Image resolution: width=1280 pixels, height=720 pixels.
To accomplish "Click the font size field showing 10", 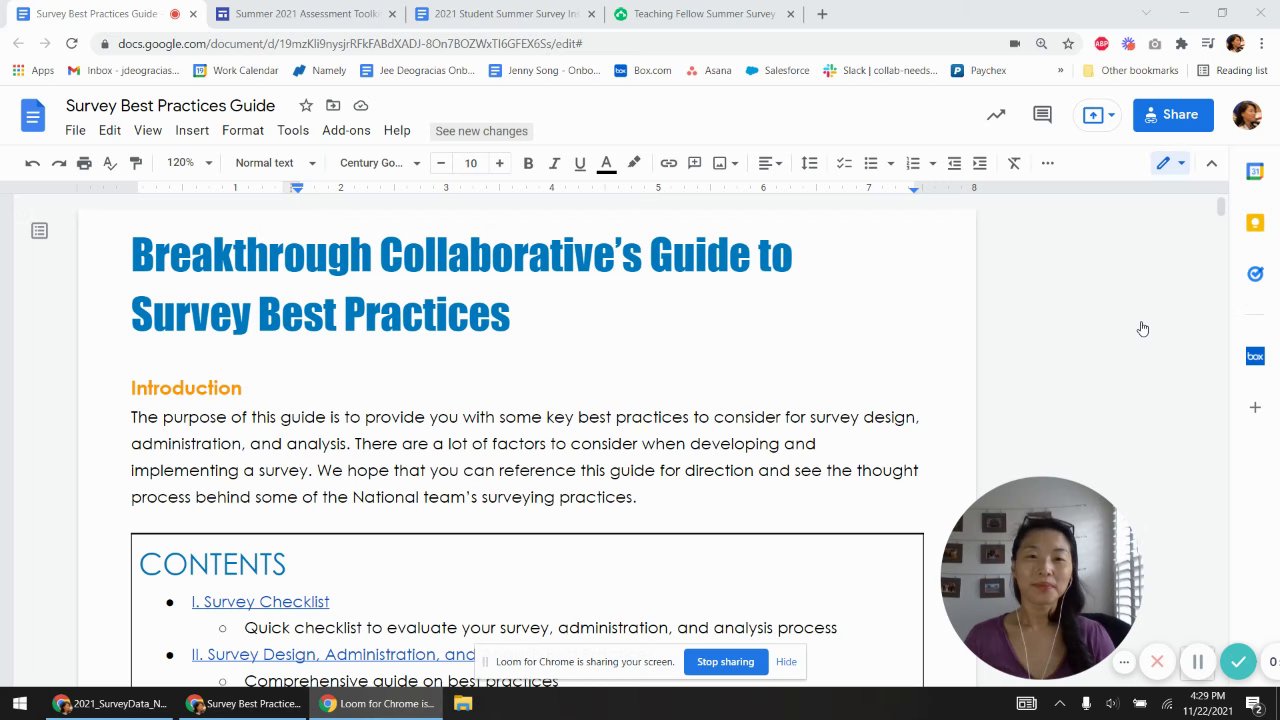I will [x=470, y=163].
